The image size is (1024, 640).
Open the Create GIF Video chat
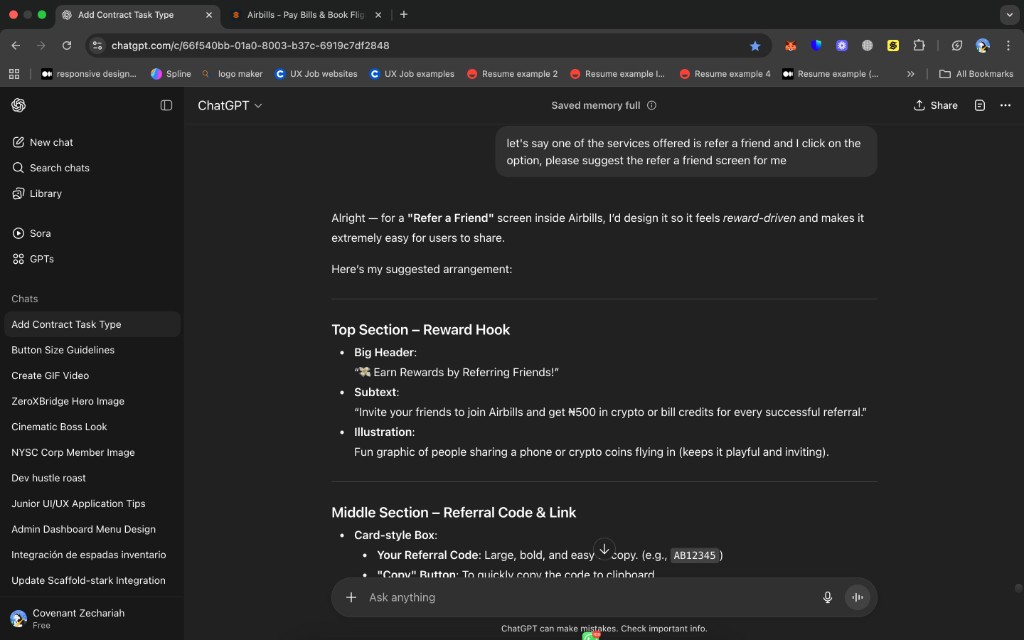click(x=92, y=376)
